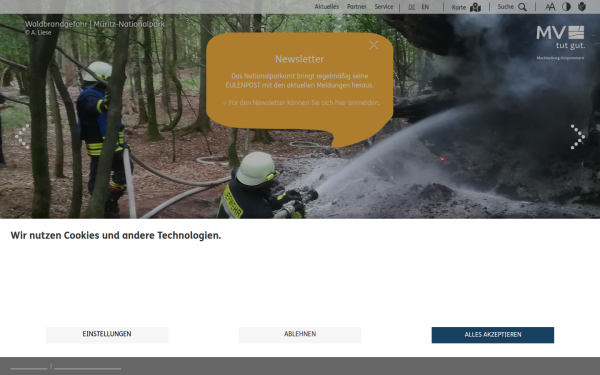
Task: Open the Aktuelles menu
Action: [326, 7]
